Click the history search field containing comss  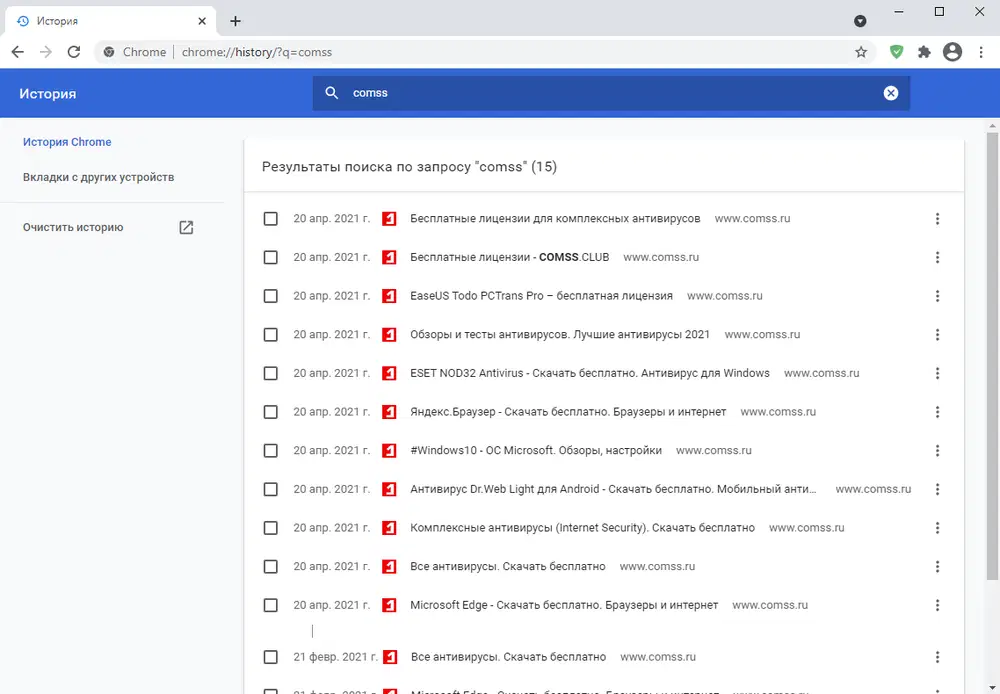pyautogui.click(x=611, y=93)
